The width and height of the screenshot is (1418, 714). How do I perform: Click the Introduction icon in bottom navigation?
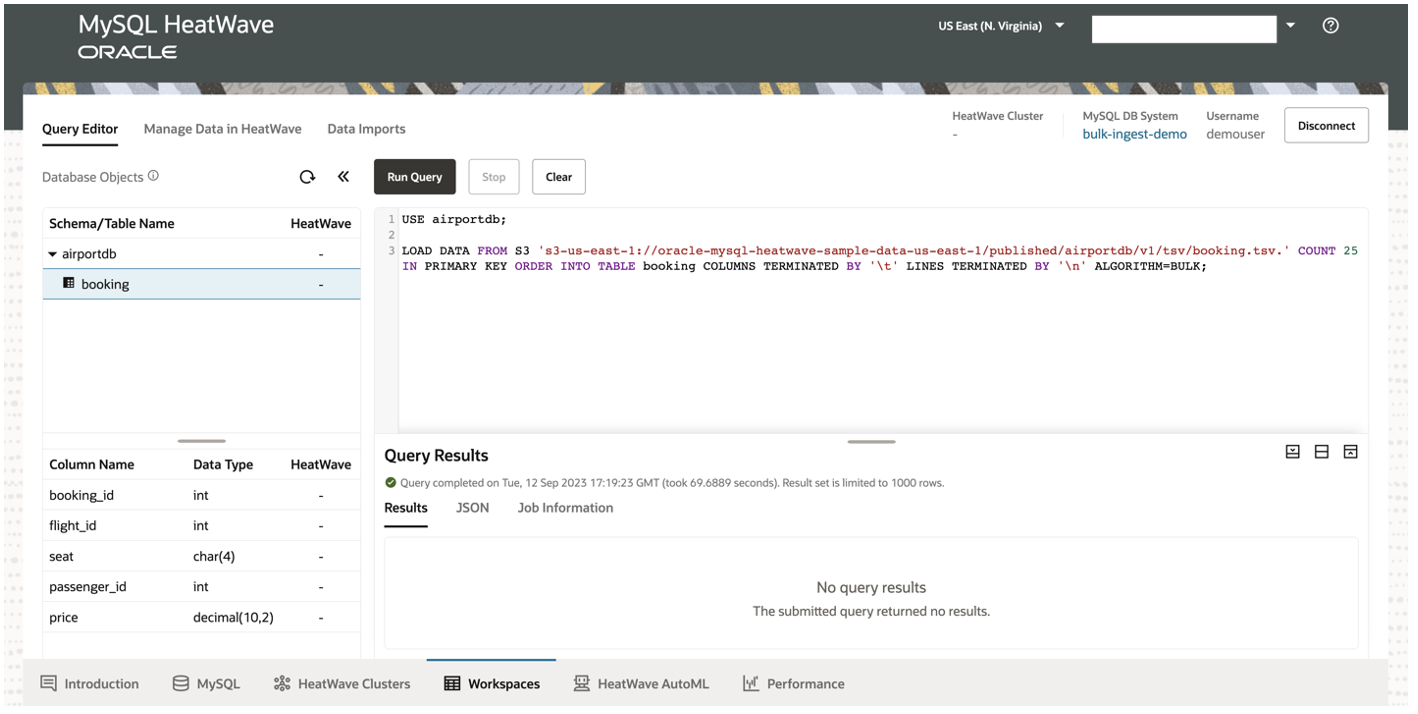pos(47,683)
